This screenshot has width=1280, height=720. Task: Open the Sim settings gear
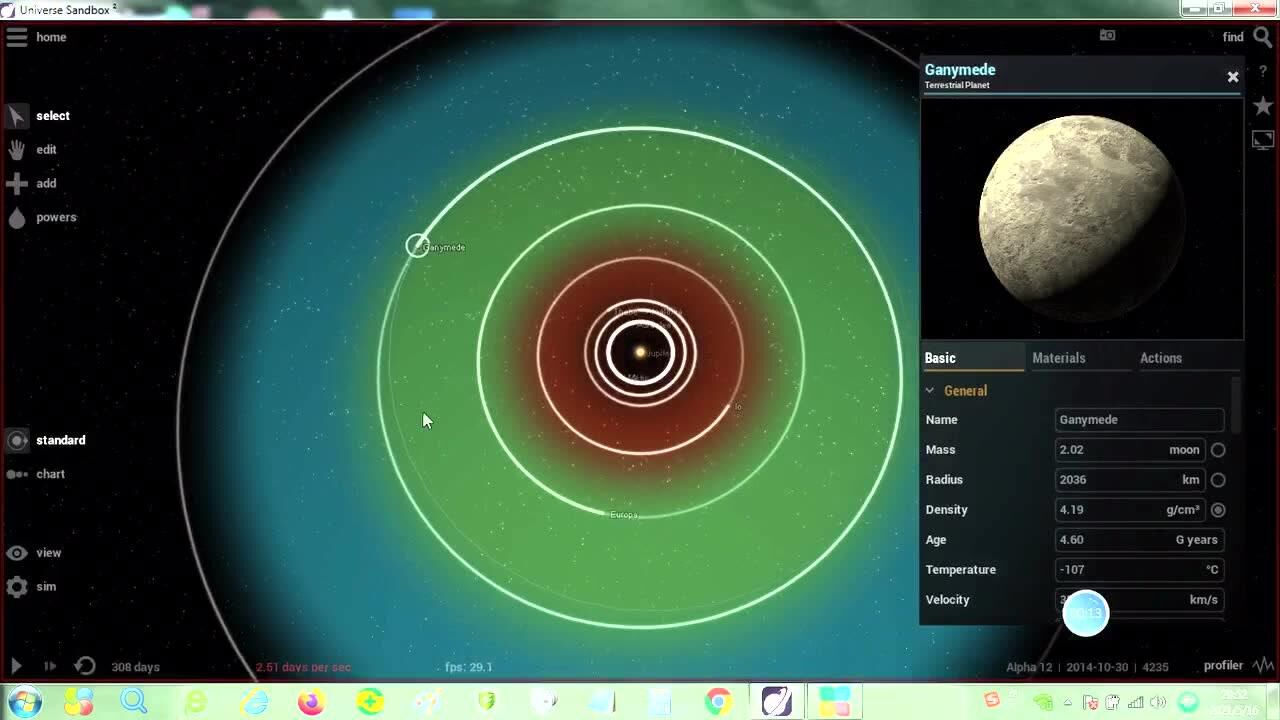(x=18, y=586)
